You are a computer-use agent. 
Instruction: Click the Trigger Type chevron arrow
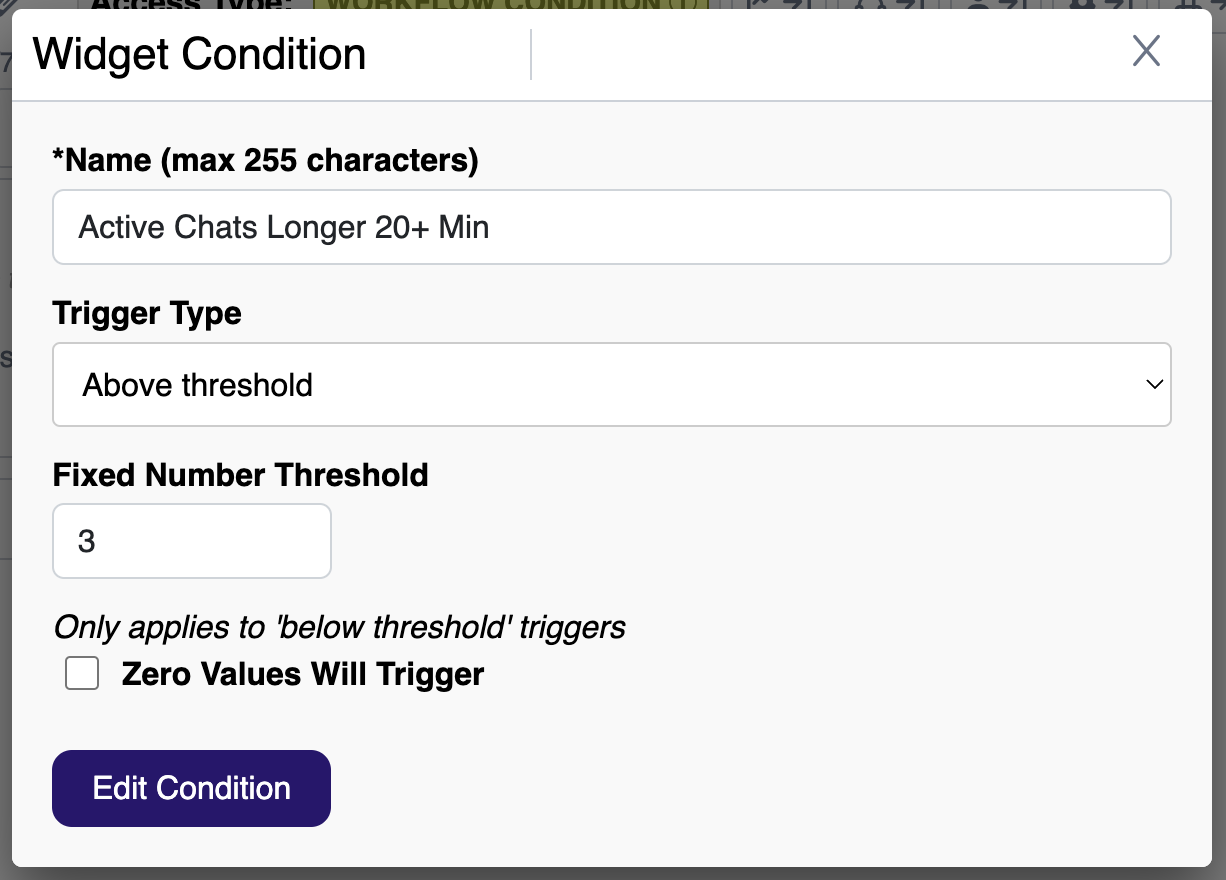tap(1154, 385)
